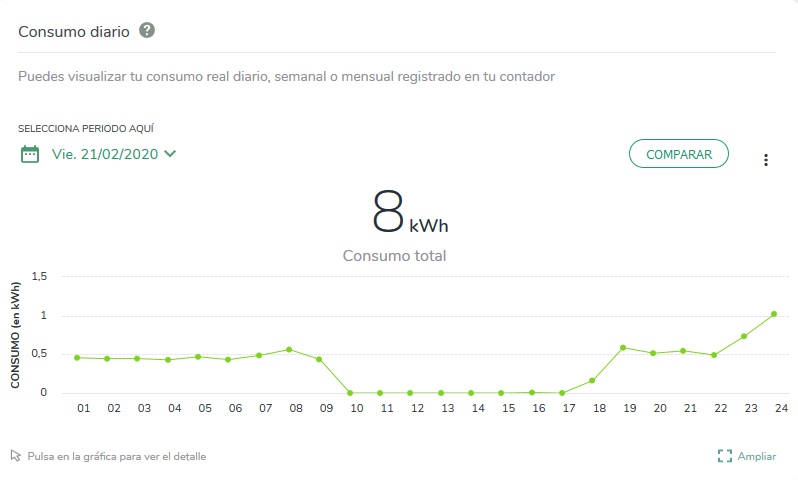This screenshot has width=798, height=480.
Task: Click the COMPARAR button
Action: coord(679,154)
